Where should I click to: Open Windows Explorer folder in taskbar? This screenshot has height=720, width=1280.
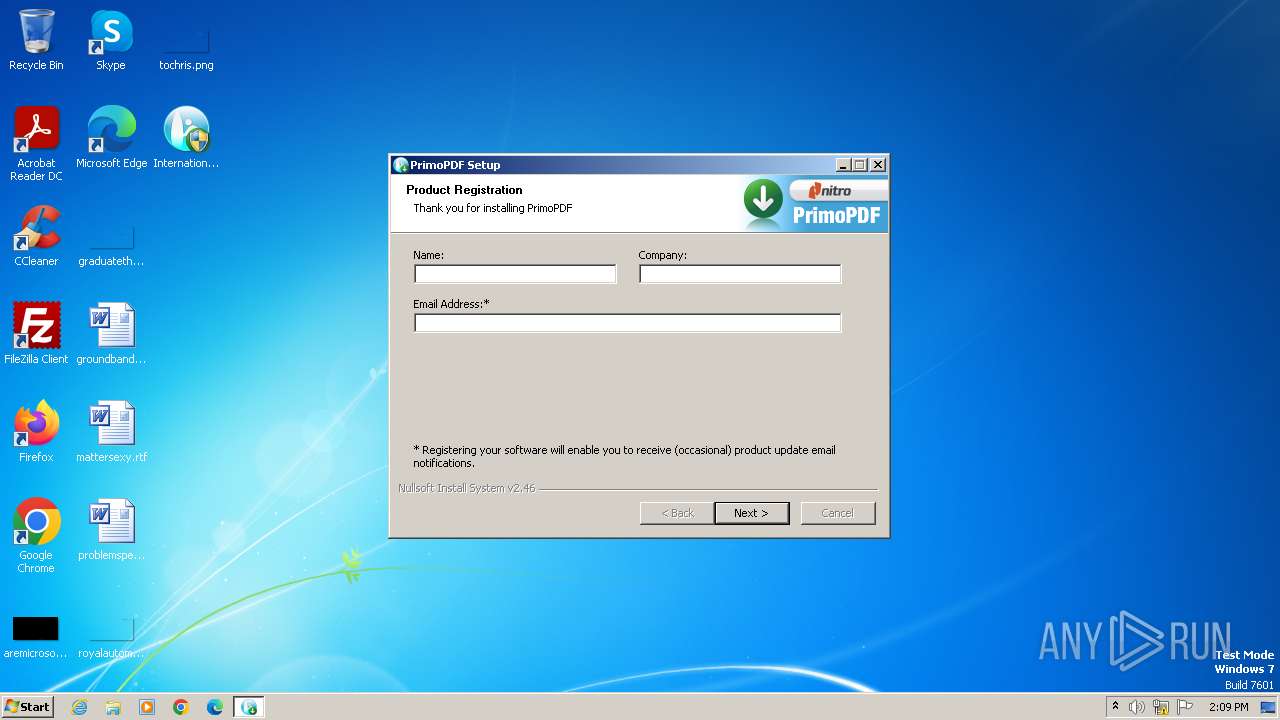[113, 707]
